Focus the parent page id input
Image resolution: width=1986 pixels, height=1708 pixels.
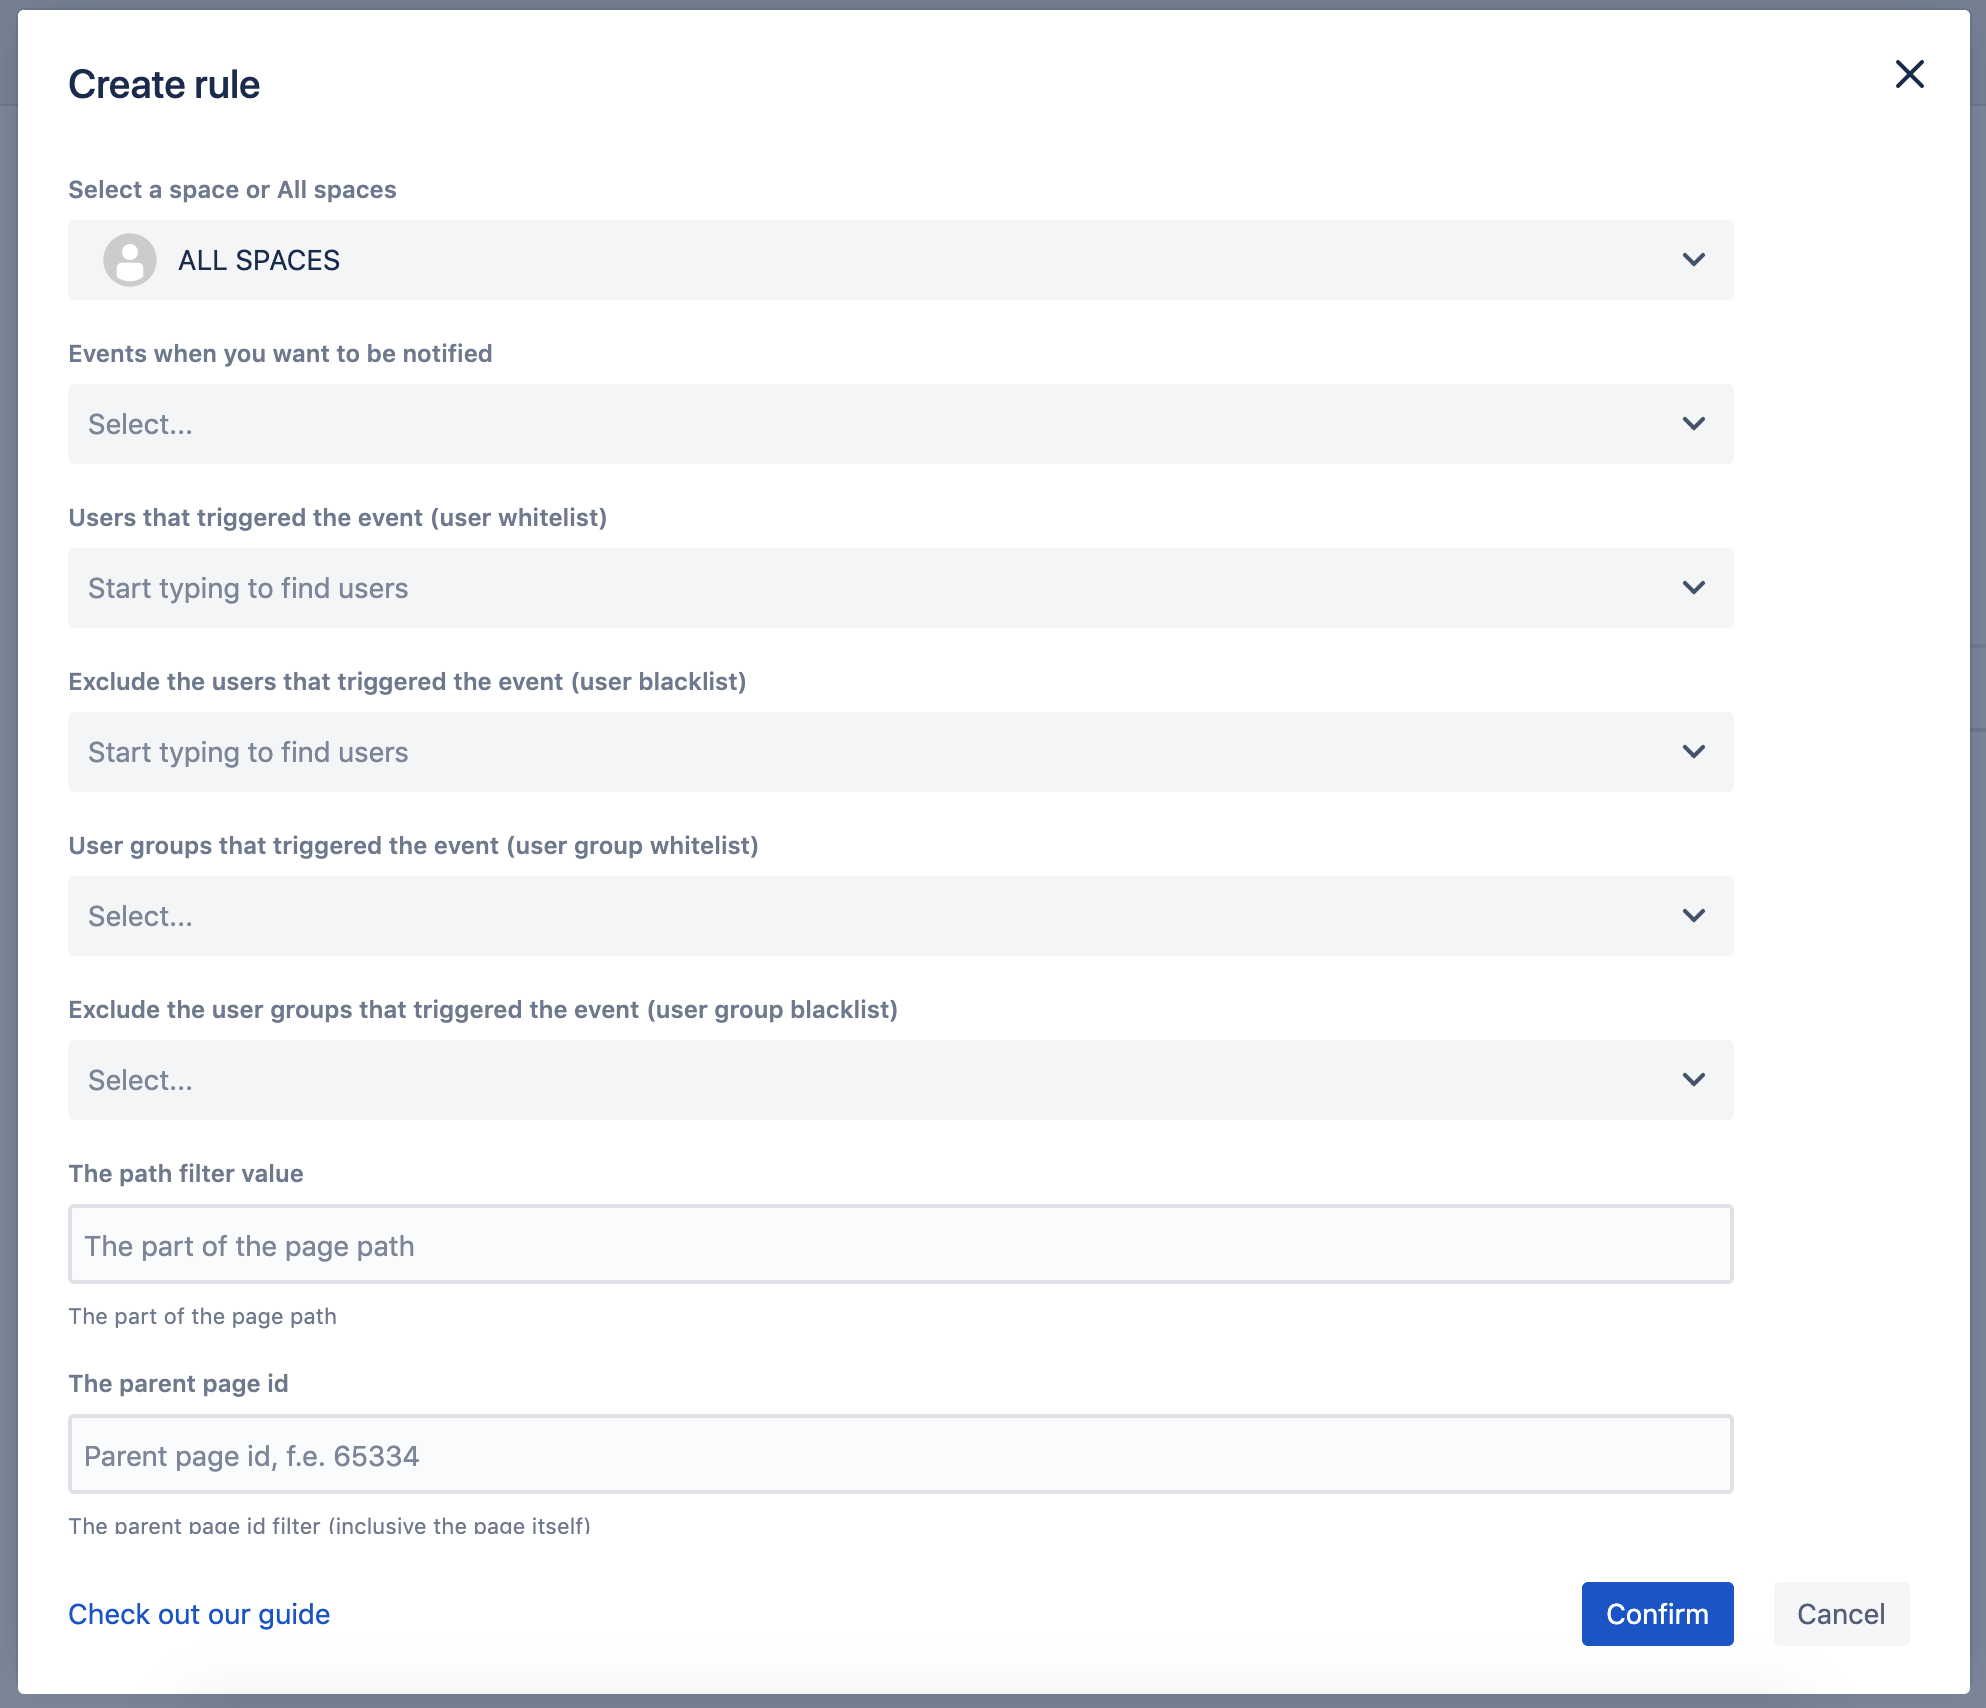click(900, 1455)
